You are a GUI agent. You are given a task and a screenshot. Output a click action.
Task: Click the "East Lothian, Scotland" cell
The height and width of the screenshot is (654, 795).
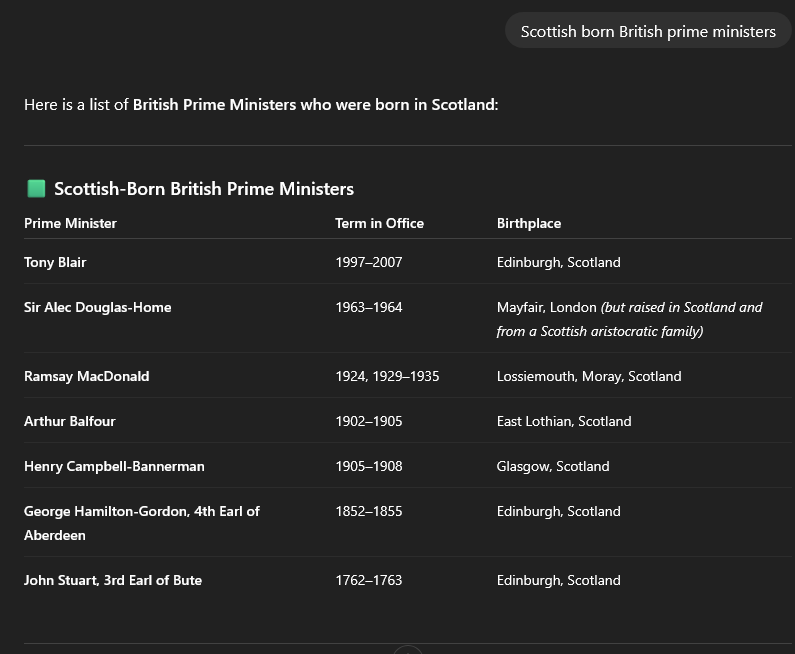pyautogui.click(x=564, y=421)
